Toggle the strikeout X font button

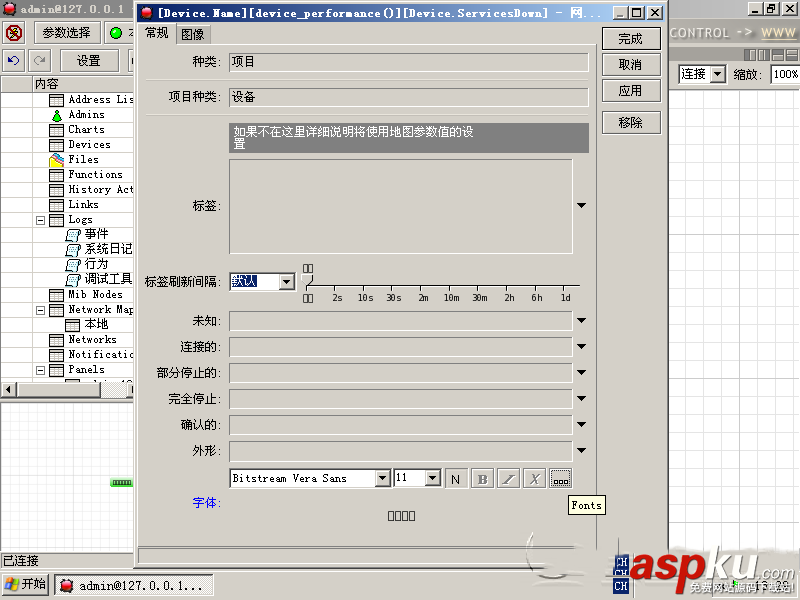534,479
